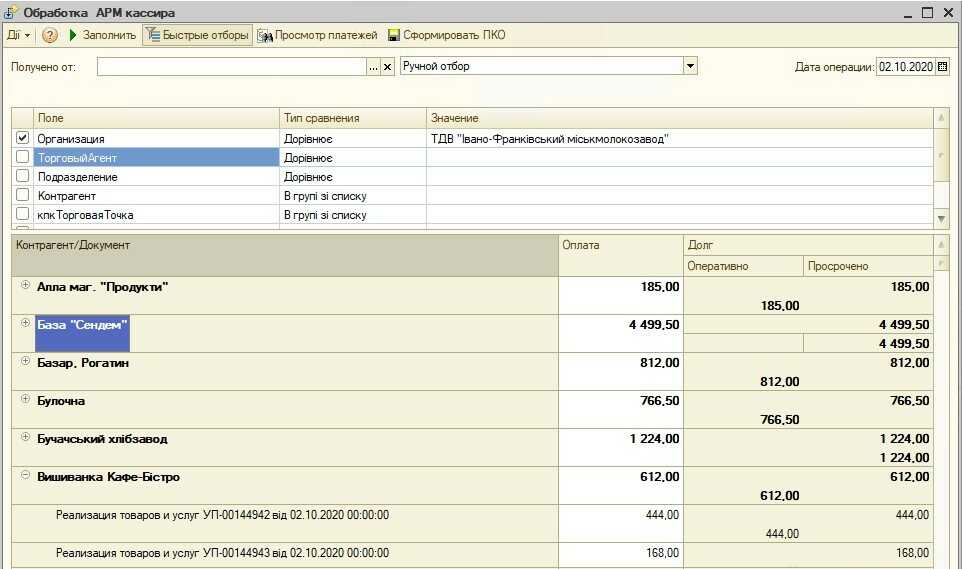The image size is (962, 569).
Task: Open Просмотр платежей payments view
Action: tap(317, 35)
